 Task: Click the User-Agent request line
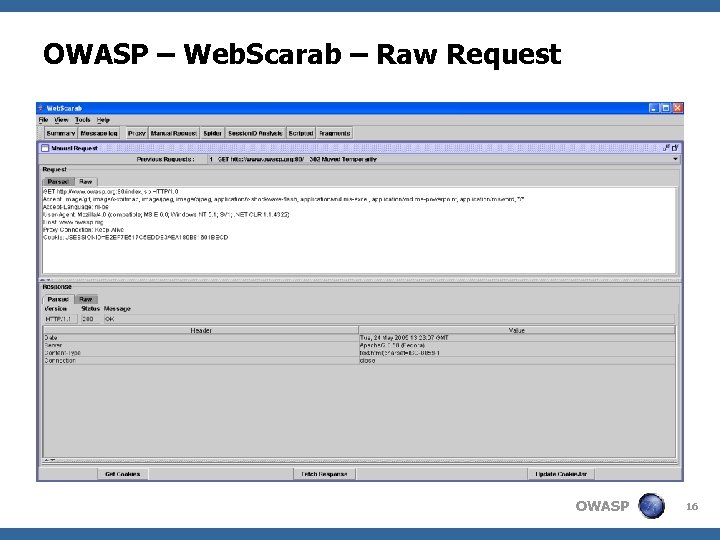pos(166,214)
